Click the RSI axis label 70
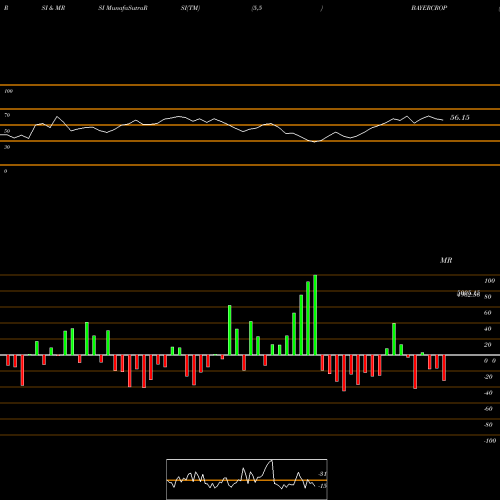500x500 pixels. 7,115
